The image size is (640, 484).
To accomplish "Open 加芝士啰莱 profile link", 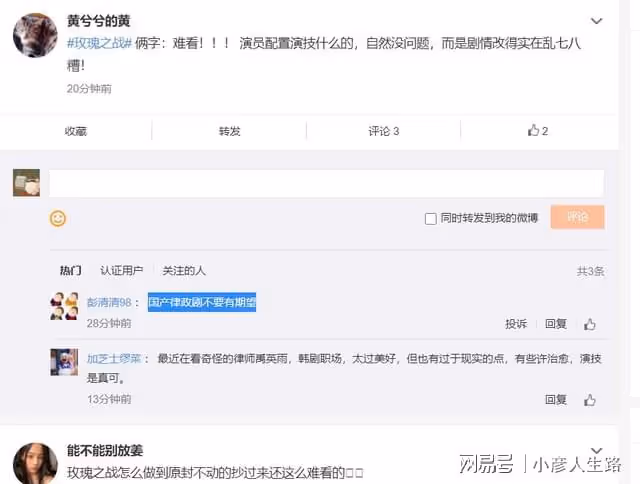I will click(114, 359).
